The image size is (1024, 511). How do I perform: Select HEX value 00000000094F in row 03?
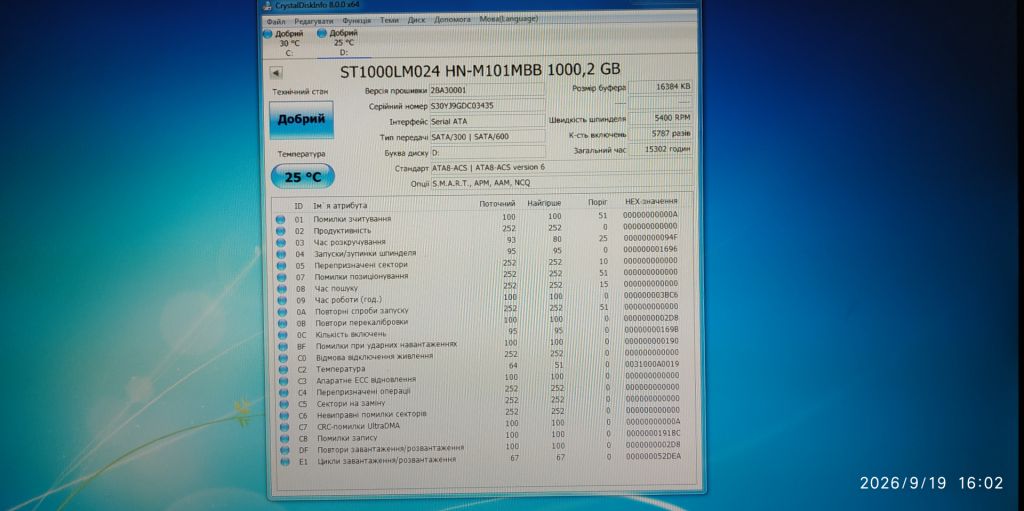(x=650, y=237)
